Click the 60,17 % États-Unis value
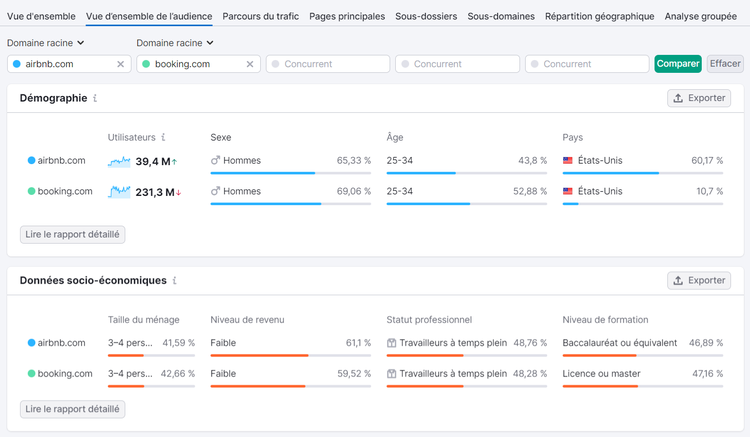Screen dimensions: 750x437 [707, 161]
